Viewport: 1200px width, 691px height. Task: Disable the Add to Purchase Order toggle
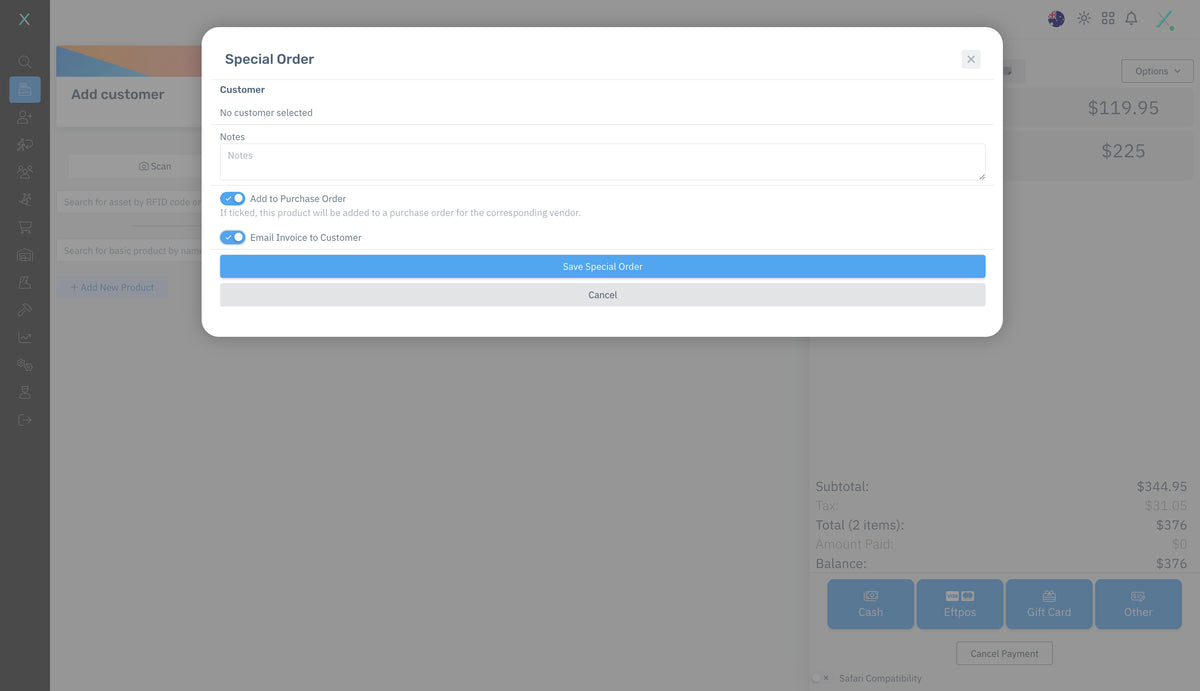tap(232, 199)
